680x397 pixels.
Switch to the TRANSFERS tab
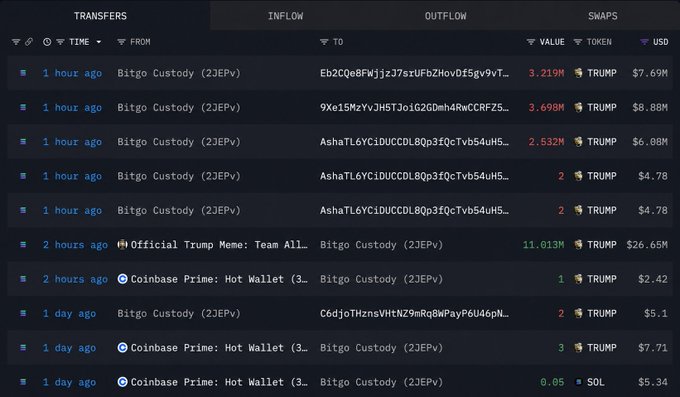tap(100, 16)
